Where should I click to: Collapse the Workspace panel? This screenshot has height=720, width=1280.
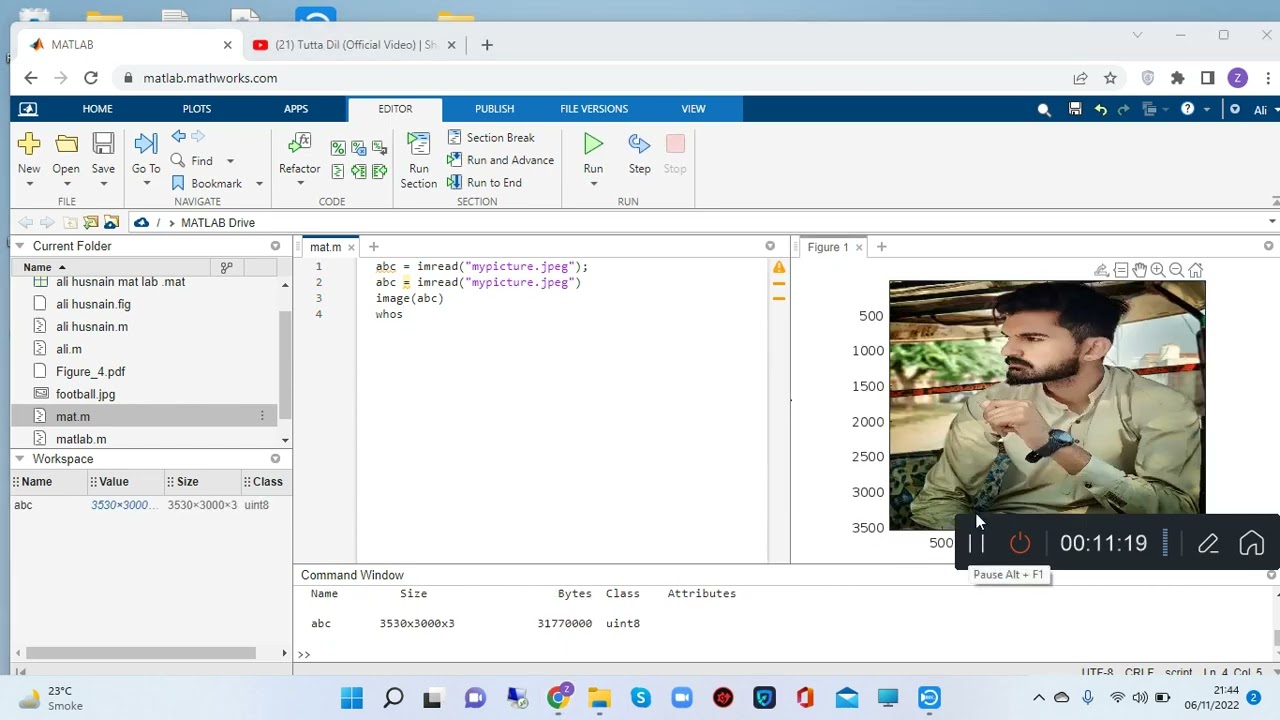point(19,459)
